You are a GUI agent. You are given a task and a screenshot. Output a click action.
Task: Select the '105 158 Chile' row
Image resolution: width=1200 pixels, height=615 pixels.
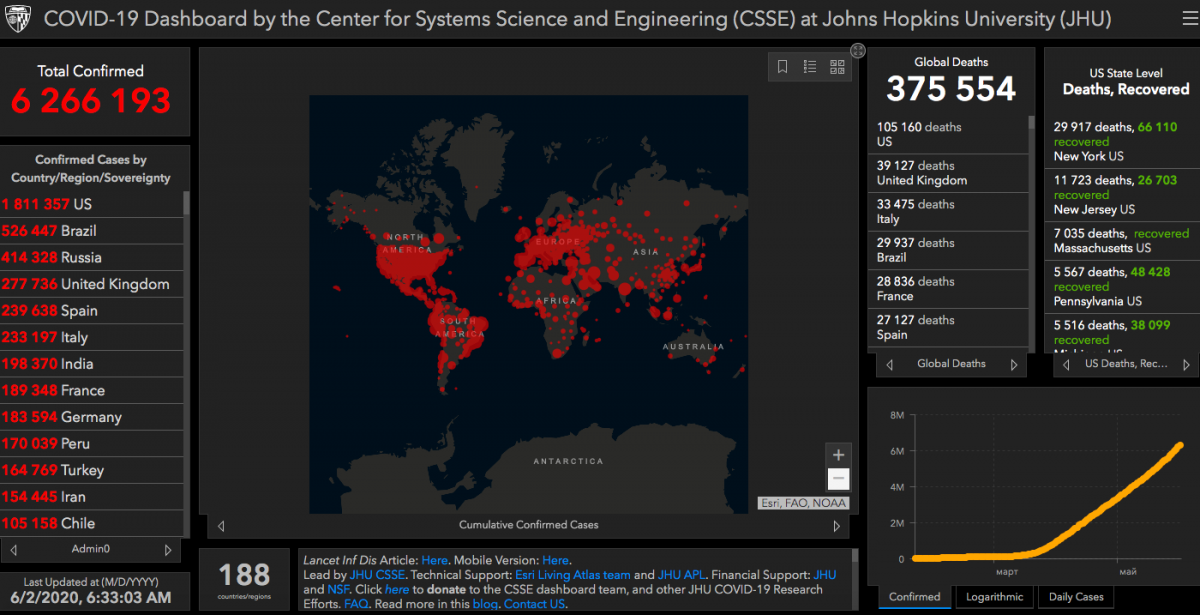[x=92, y=523]
